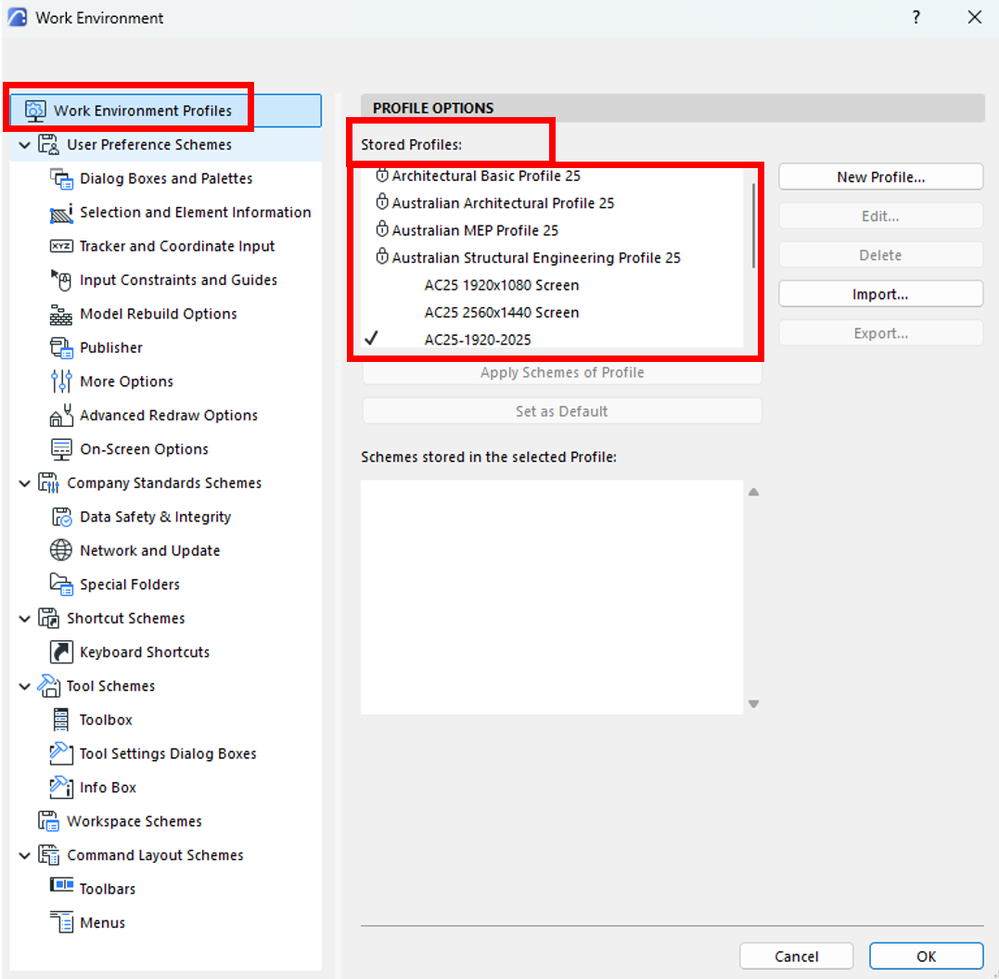The height and width of the screenshot is (979, 999).
Task: Collapse the Tool Schemes group
Action: (25, 687)
